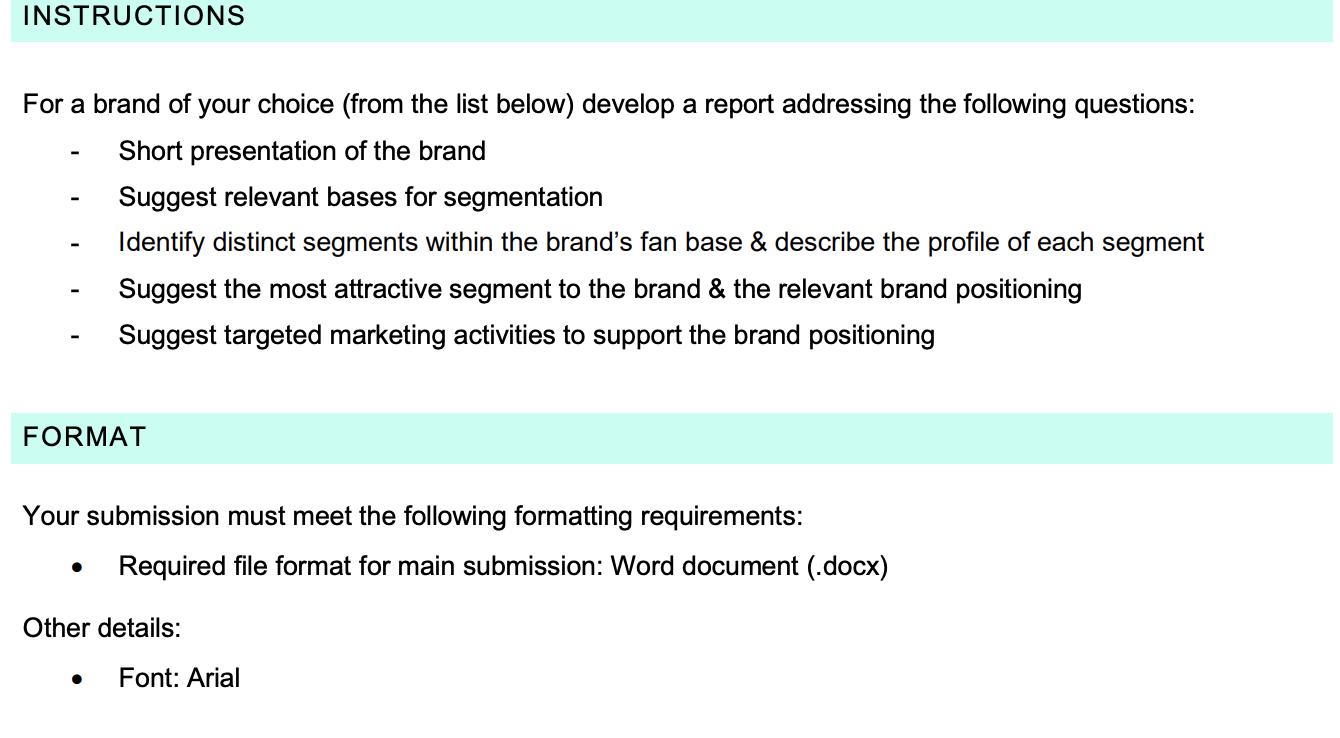Click 'Your submission must meet' sentence
The image size is (1340, 738).
[x=413, y=516]
